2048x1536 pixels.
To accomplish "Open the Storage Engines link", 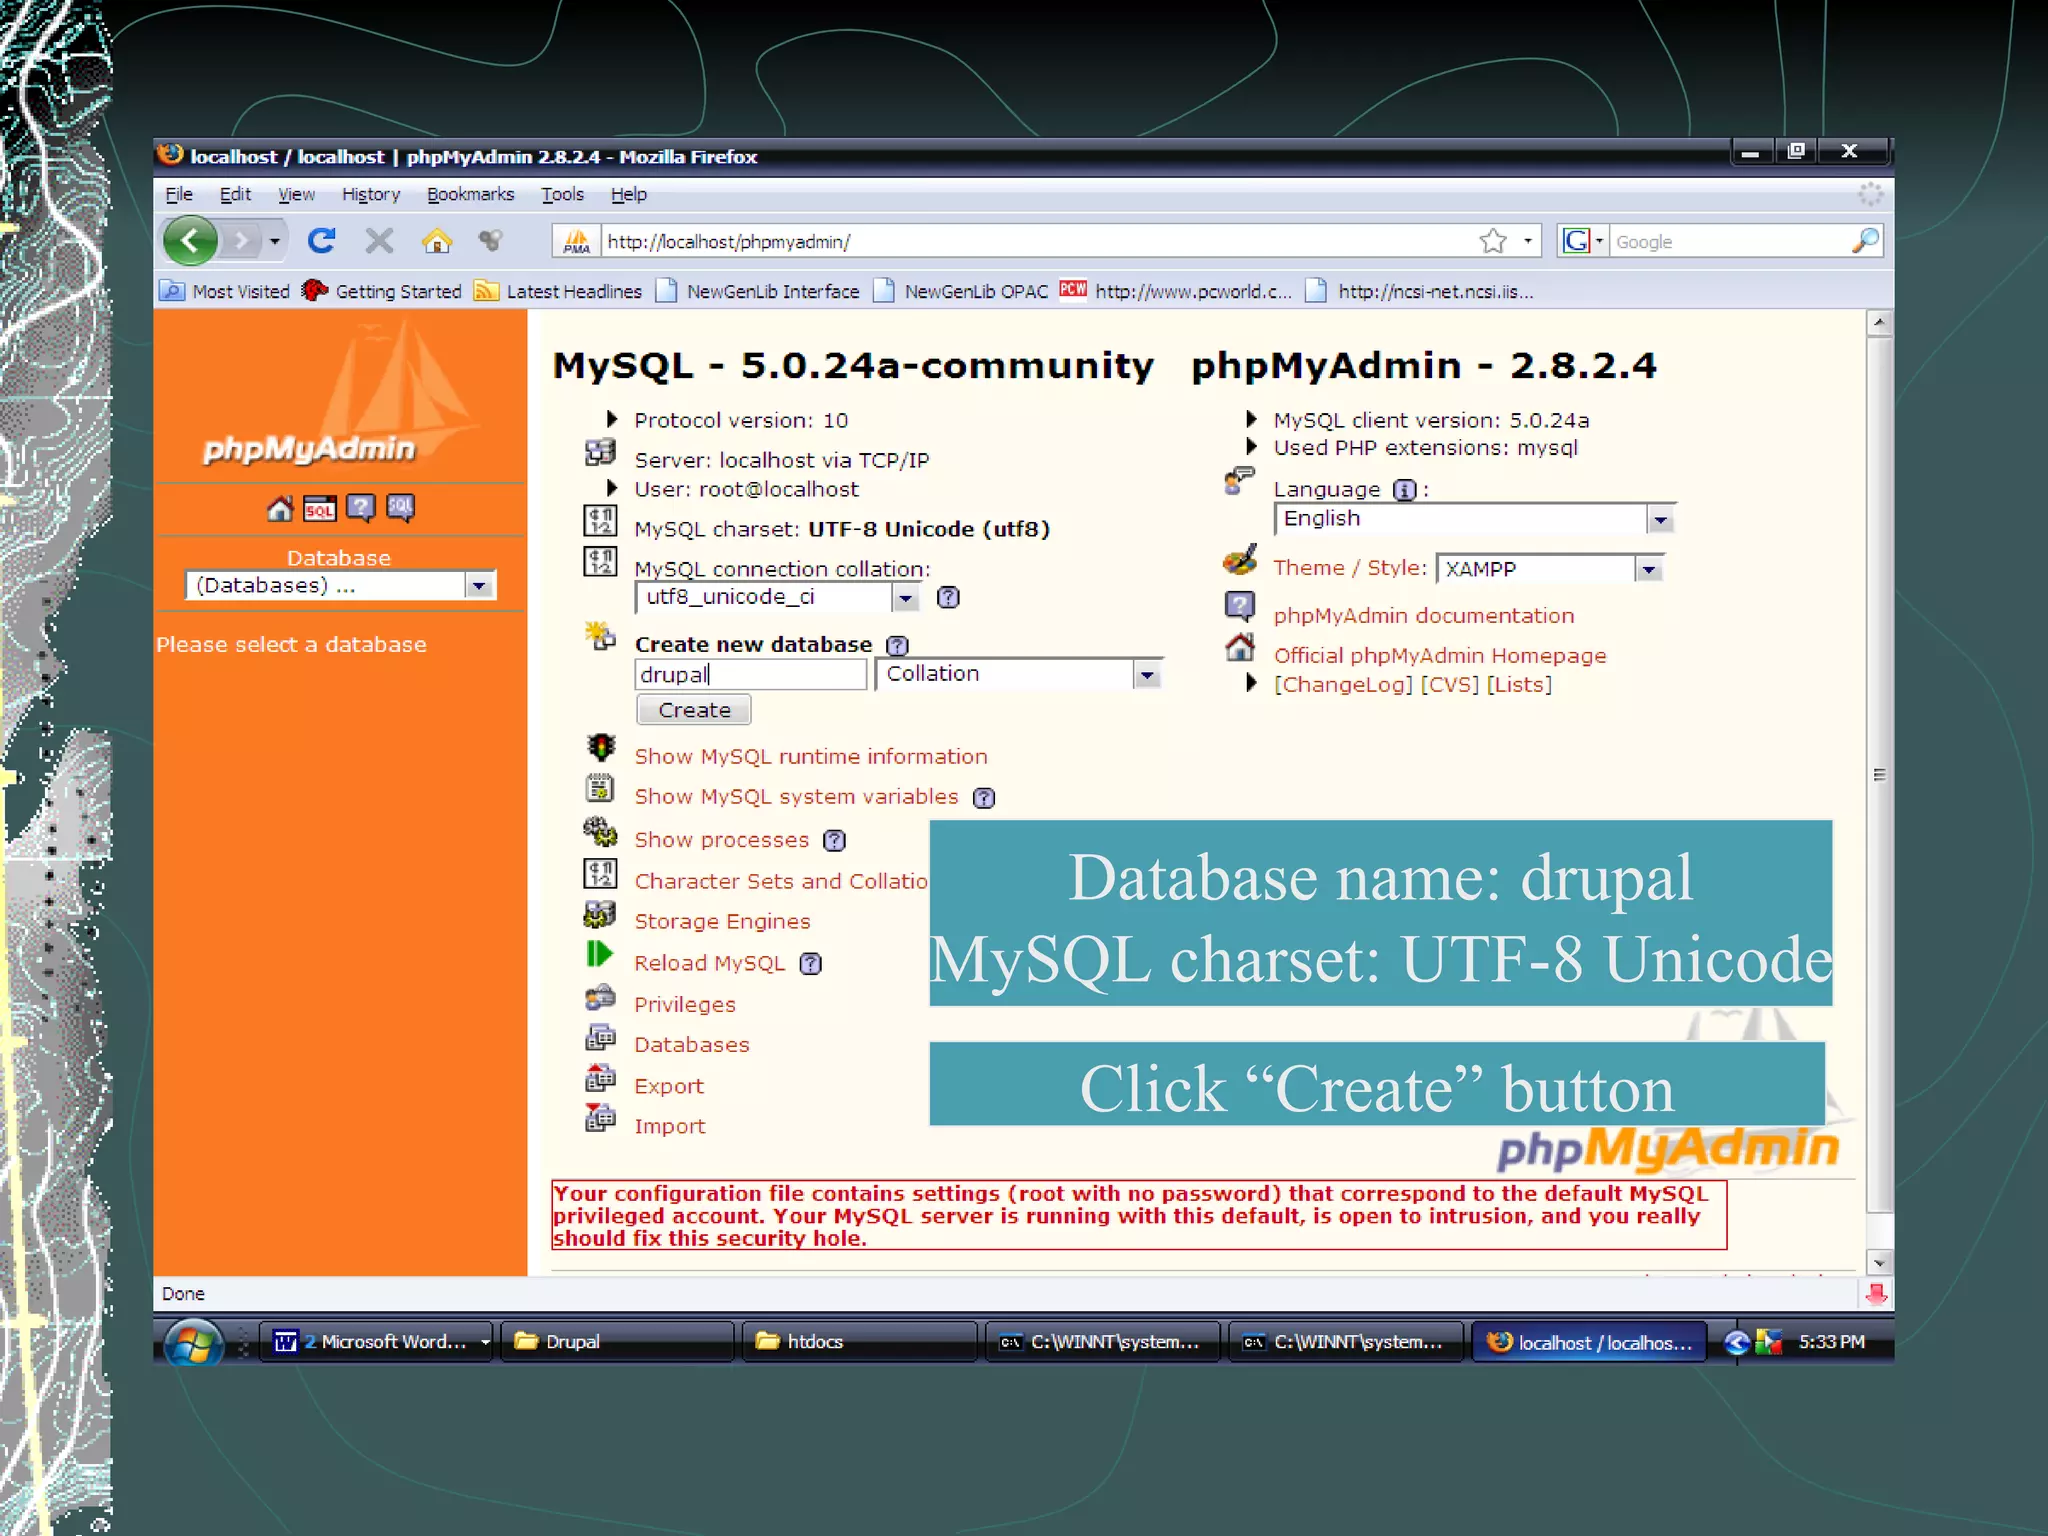I will 722,922.
